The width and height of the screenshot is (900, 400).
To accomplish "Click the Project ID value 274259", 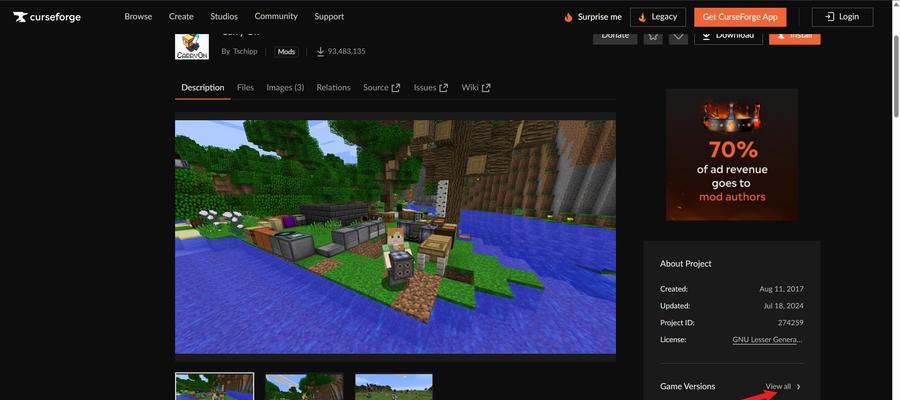I will pyautogui.click(x=790, y=323).
